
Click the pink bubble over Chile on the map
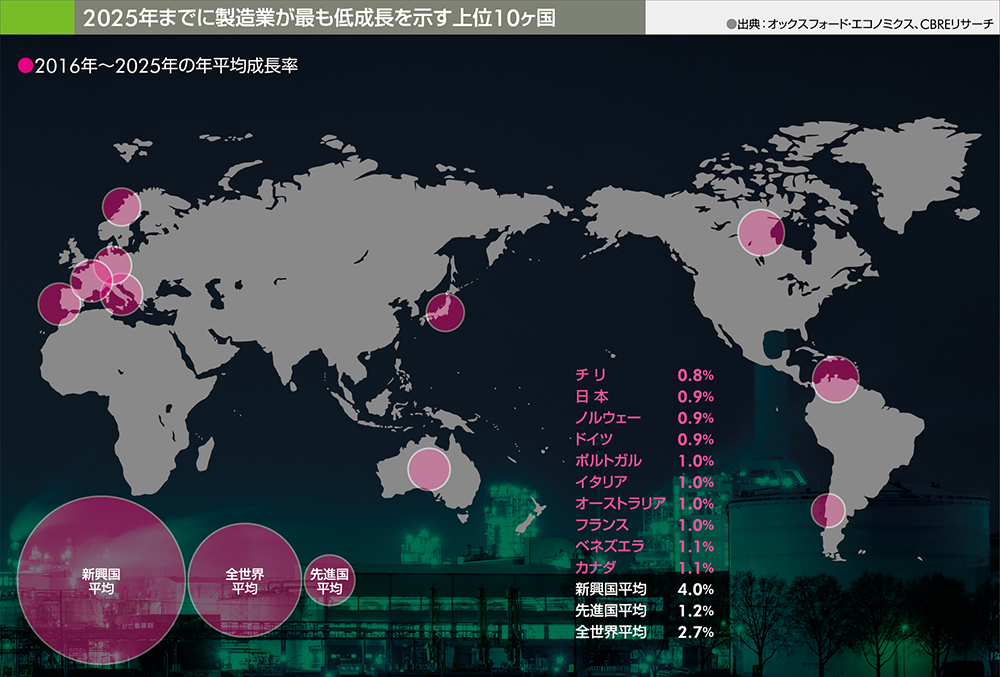pos(828,511)
